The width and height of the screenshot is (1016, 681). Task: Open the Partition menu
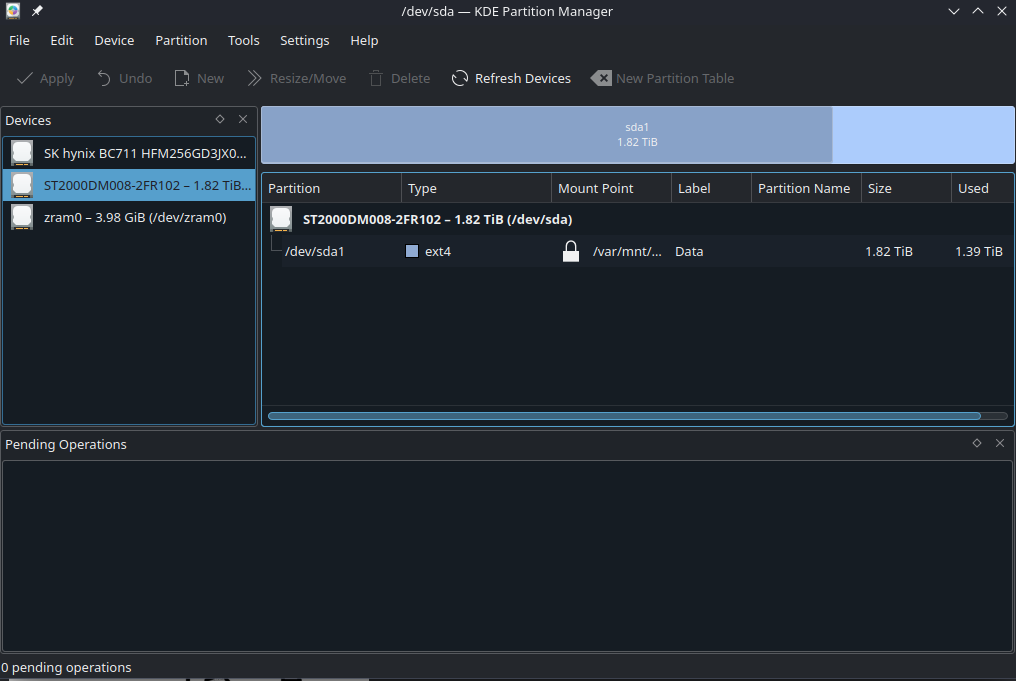[181, 40]
